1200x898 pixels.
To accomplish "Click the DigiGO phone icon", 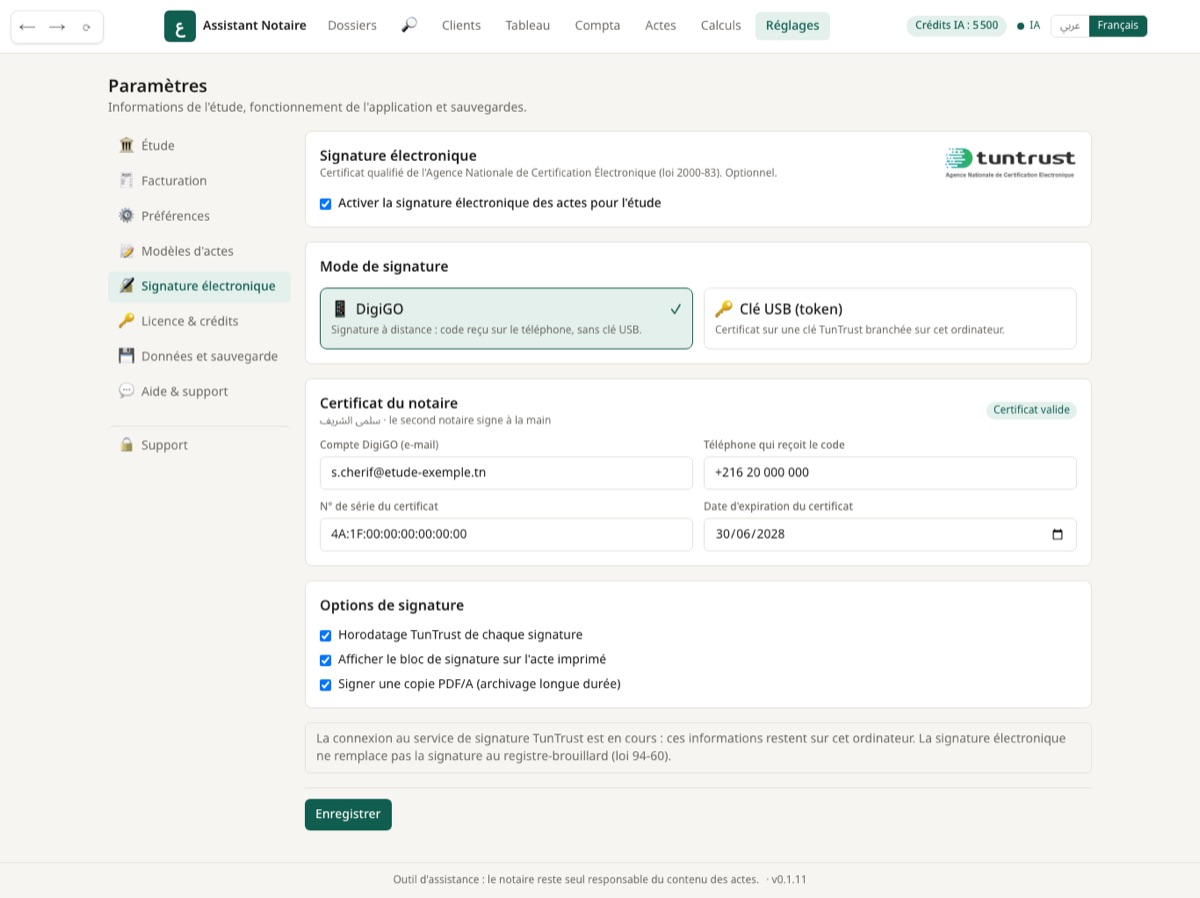I will (x=340, y=309).
